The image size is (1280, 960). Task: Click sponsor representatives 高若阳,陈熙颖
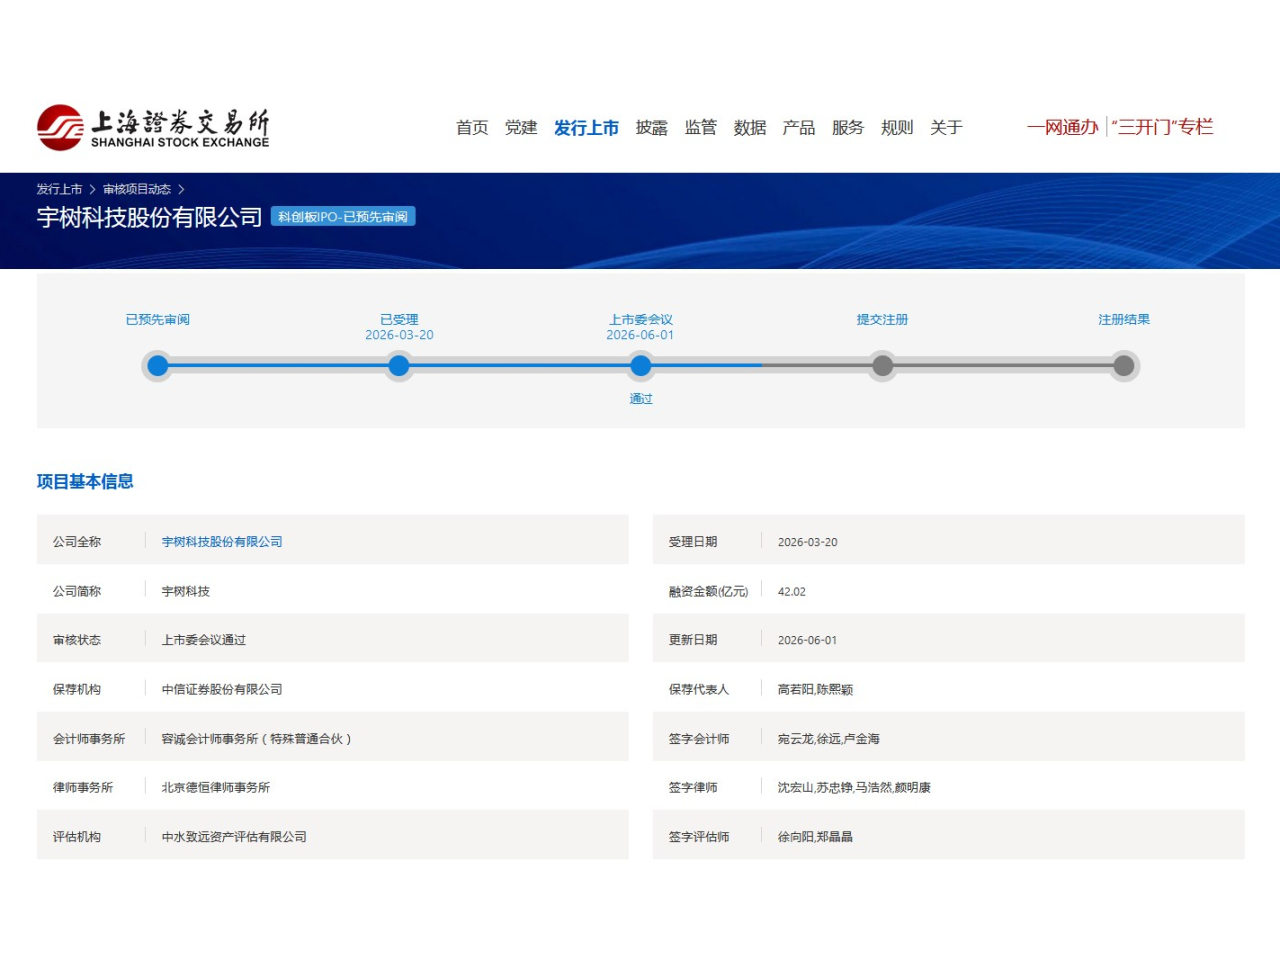coord(816,690)
